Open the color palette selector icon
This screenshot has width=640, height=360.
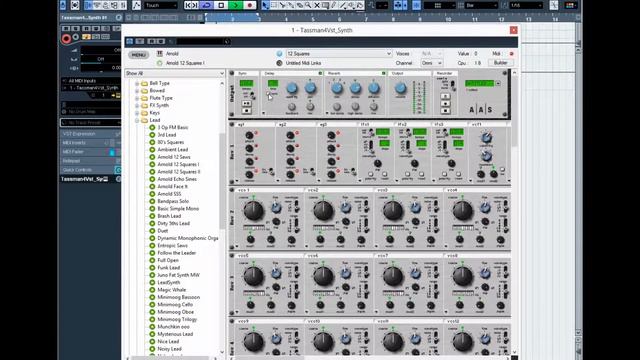pos(570,5)
